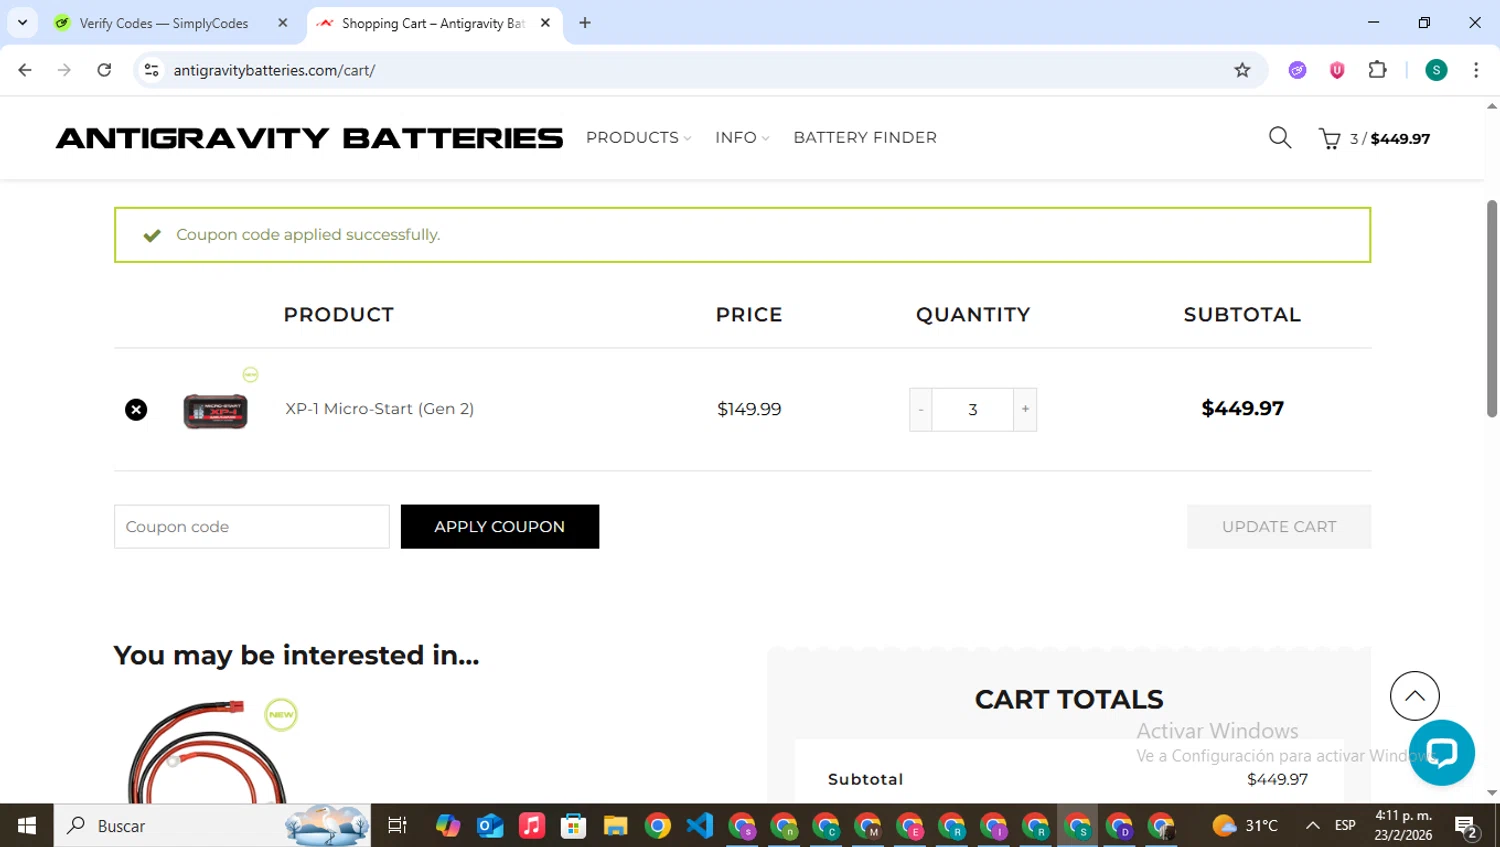
Task: Open the tab search dropdown arrow
Action: [x=22, y=23]
